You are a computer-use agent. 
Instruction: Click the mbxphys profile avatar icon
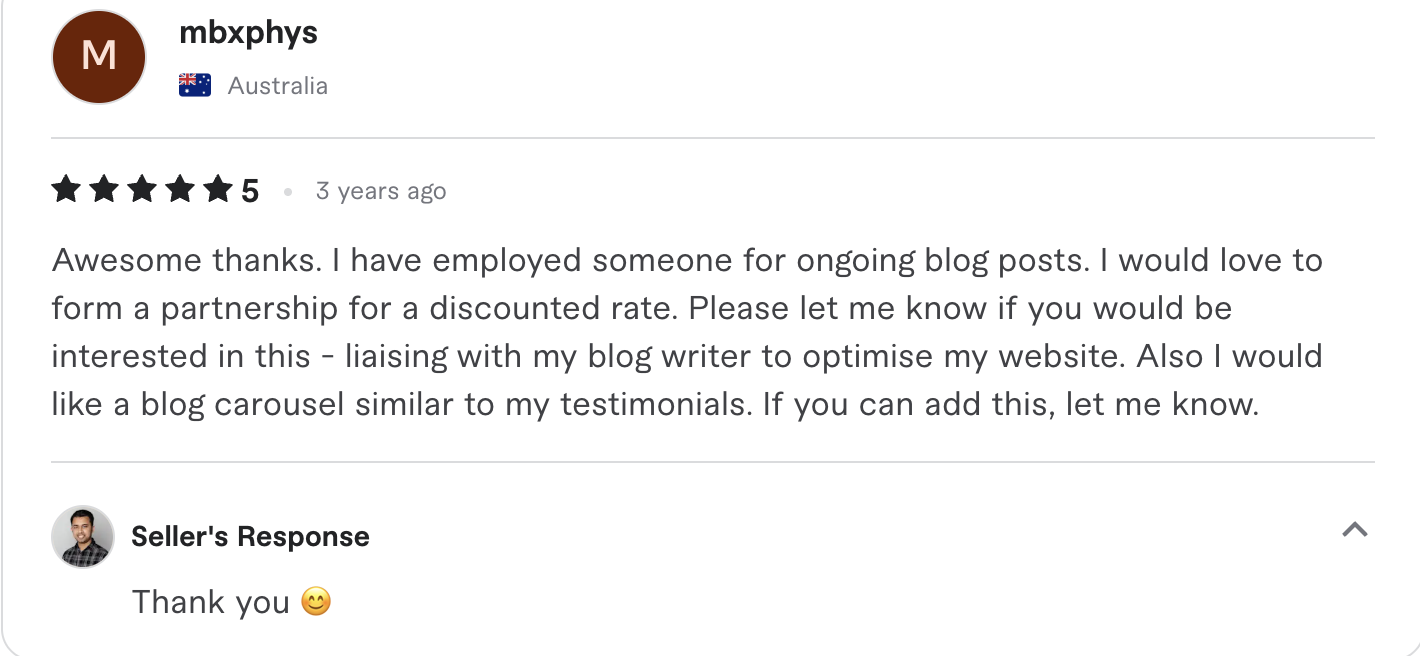pos(97,57)
